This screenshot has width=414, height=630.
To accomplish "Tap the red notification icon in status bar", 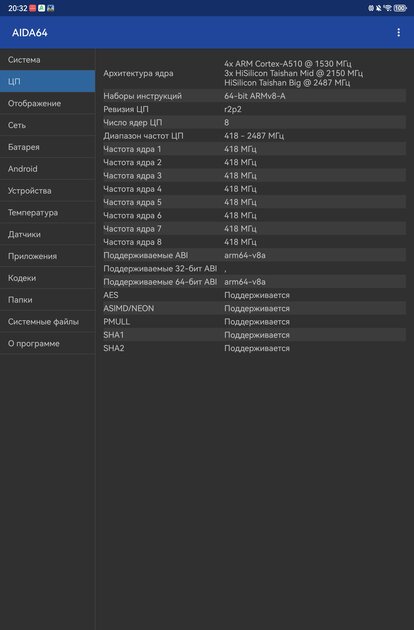I will pyautogui.click(x=33, y=8).
